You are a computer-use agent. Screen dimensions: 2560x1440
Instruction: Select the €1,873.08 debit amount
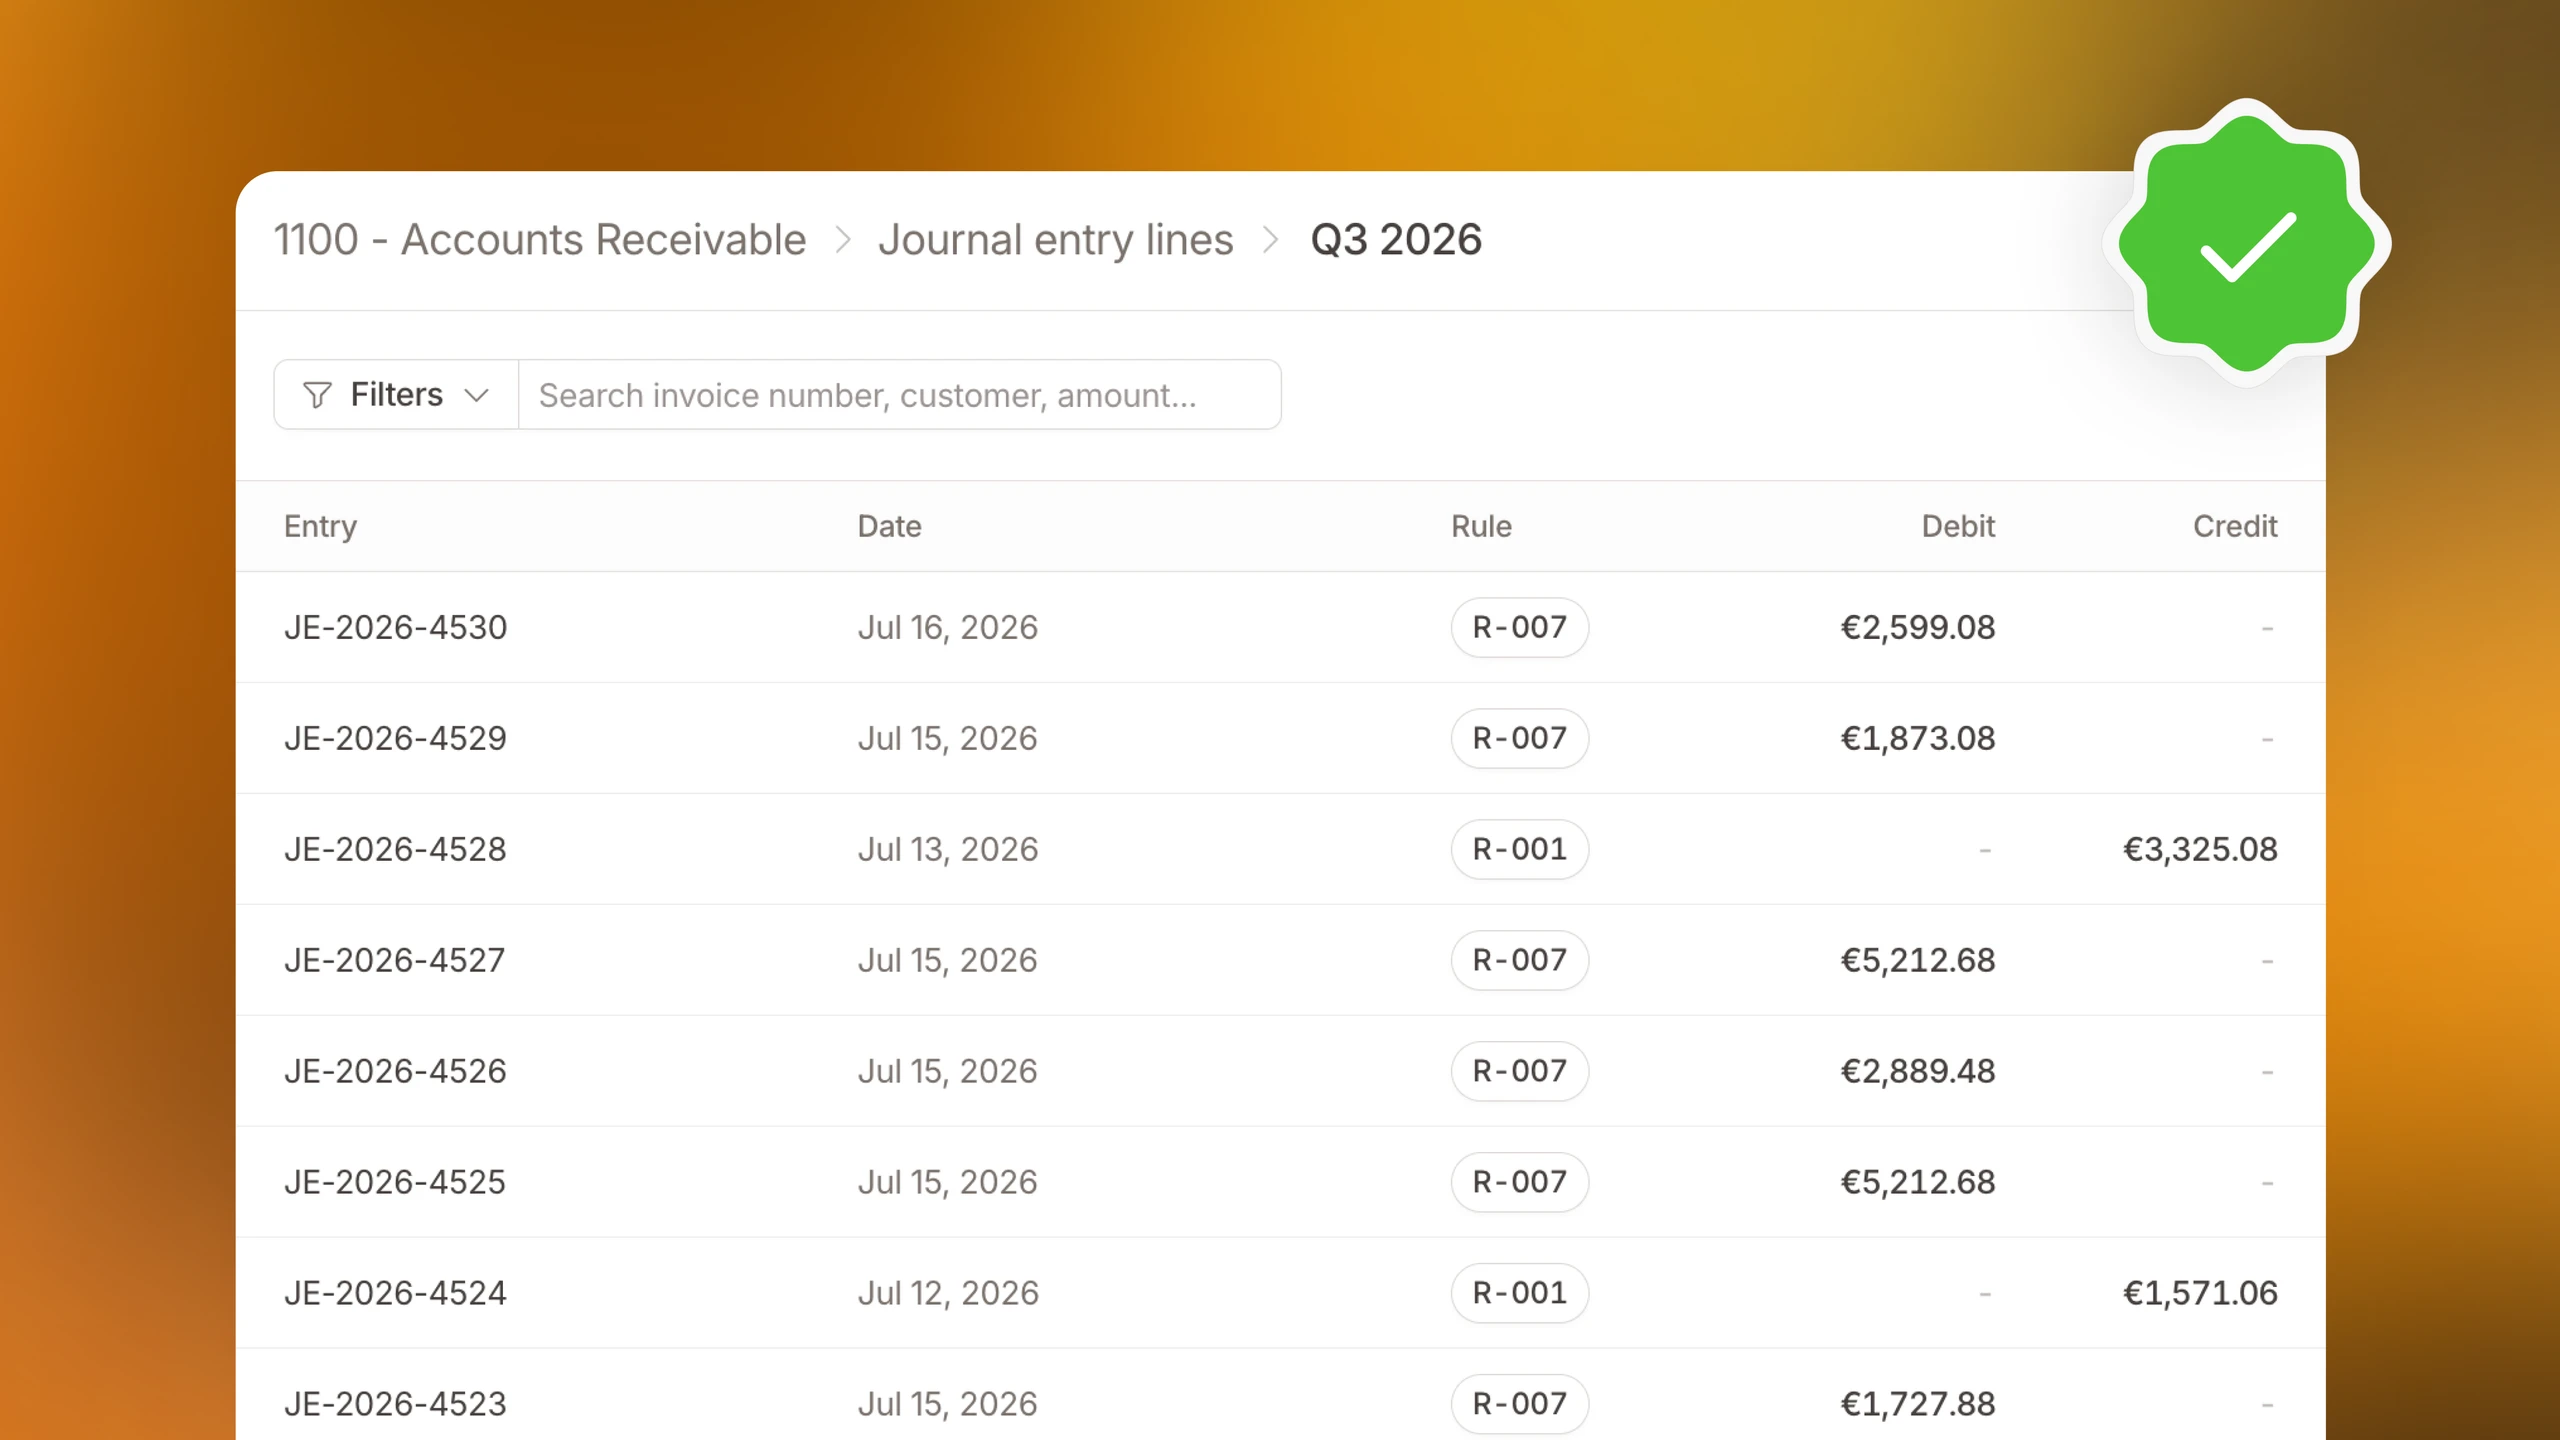[x=1918, y=738]
